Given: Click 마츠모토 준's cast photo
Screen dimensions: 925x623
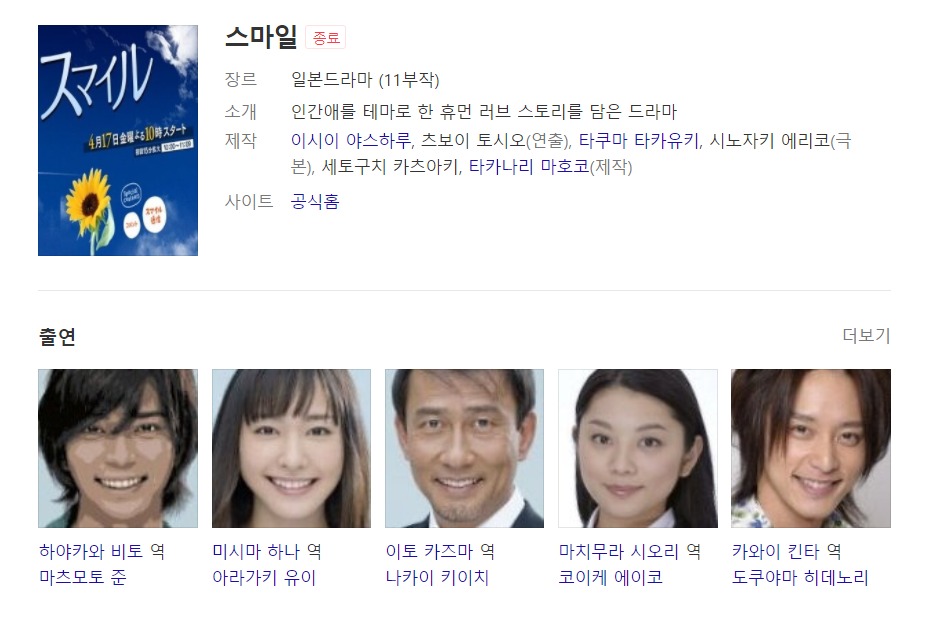Looking at the screenshot, I should click(118, 448).
